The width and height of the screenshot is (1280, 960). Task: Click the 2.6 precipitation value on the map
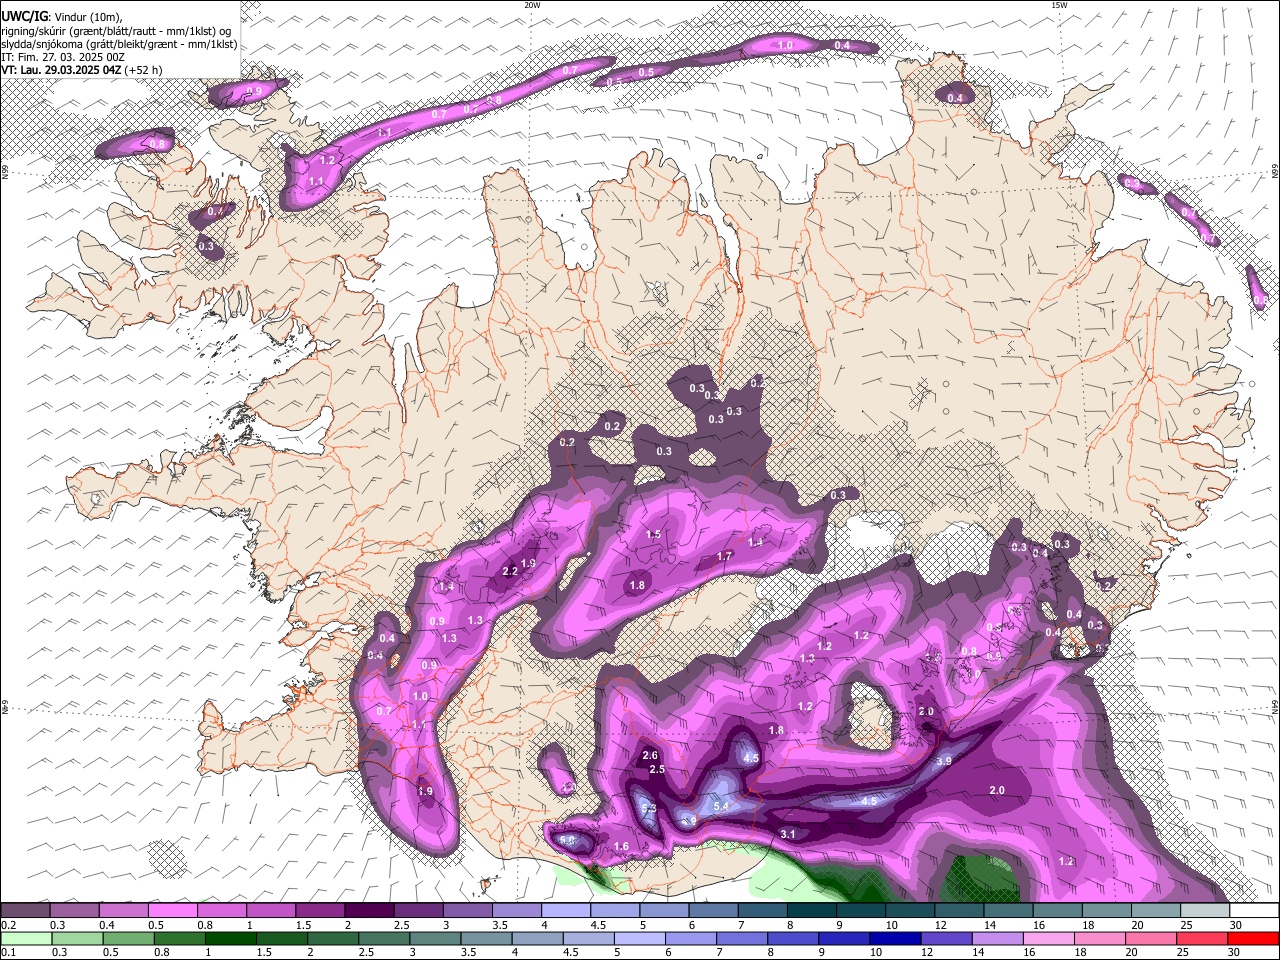650,755
